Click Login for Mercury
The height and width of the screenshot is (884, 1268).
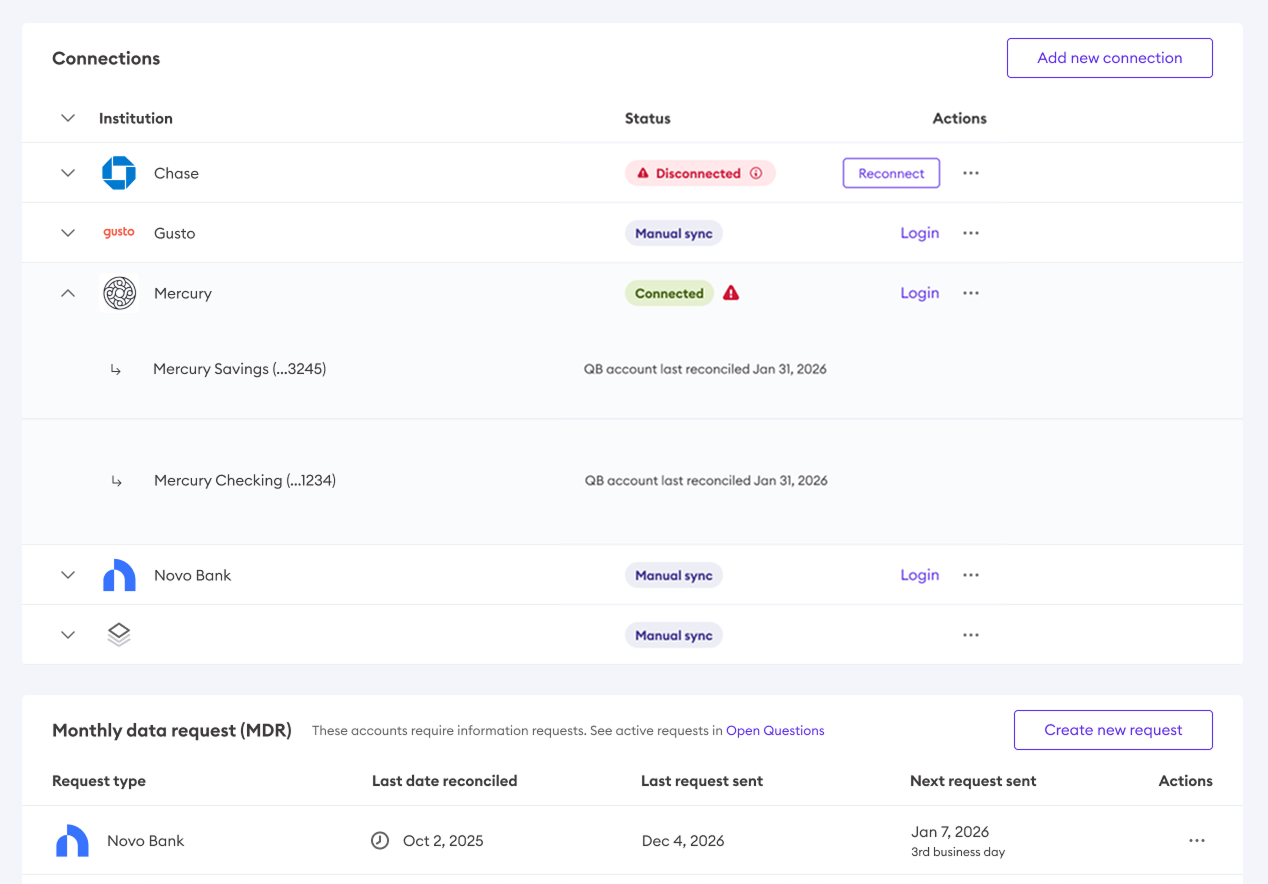[919, 293]
